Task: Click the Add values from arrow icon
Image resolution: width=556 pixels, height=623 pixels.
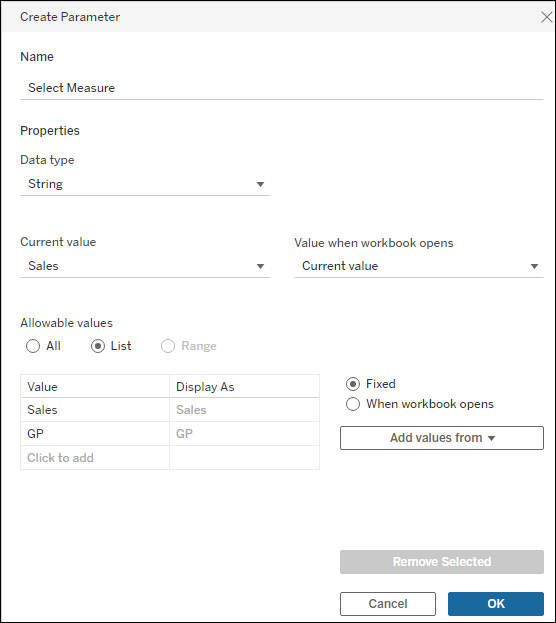Action: [x=492, y=438]
